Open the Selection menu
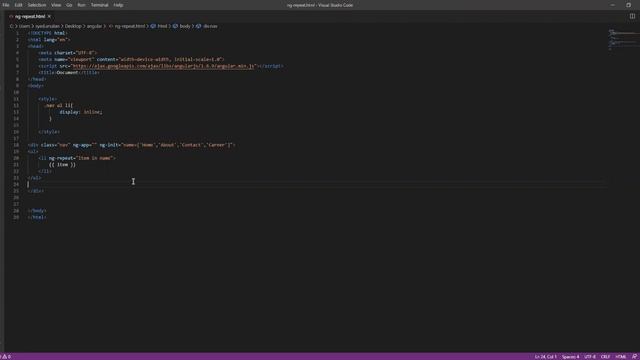Viewport: 640px width, 360px height. coord(37,5)
